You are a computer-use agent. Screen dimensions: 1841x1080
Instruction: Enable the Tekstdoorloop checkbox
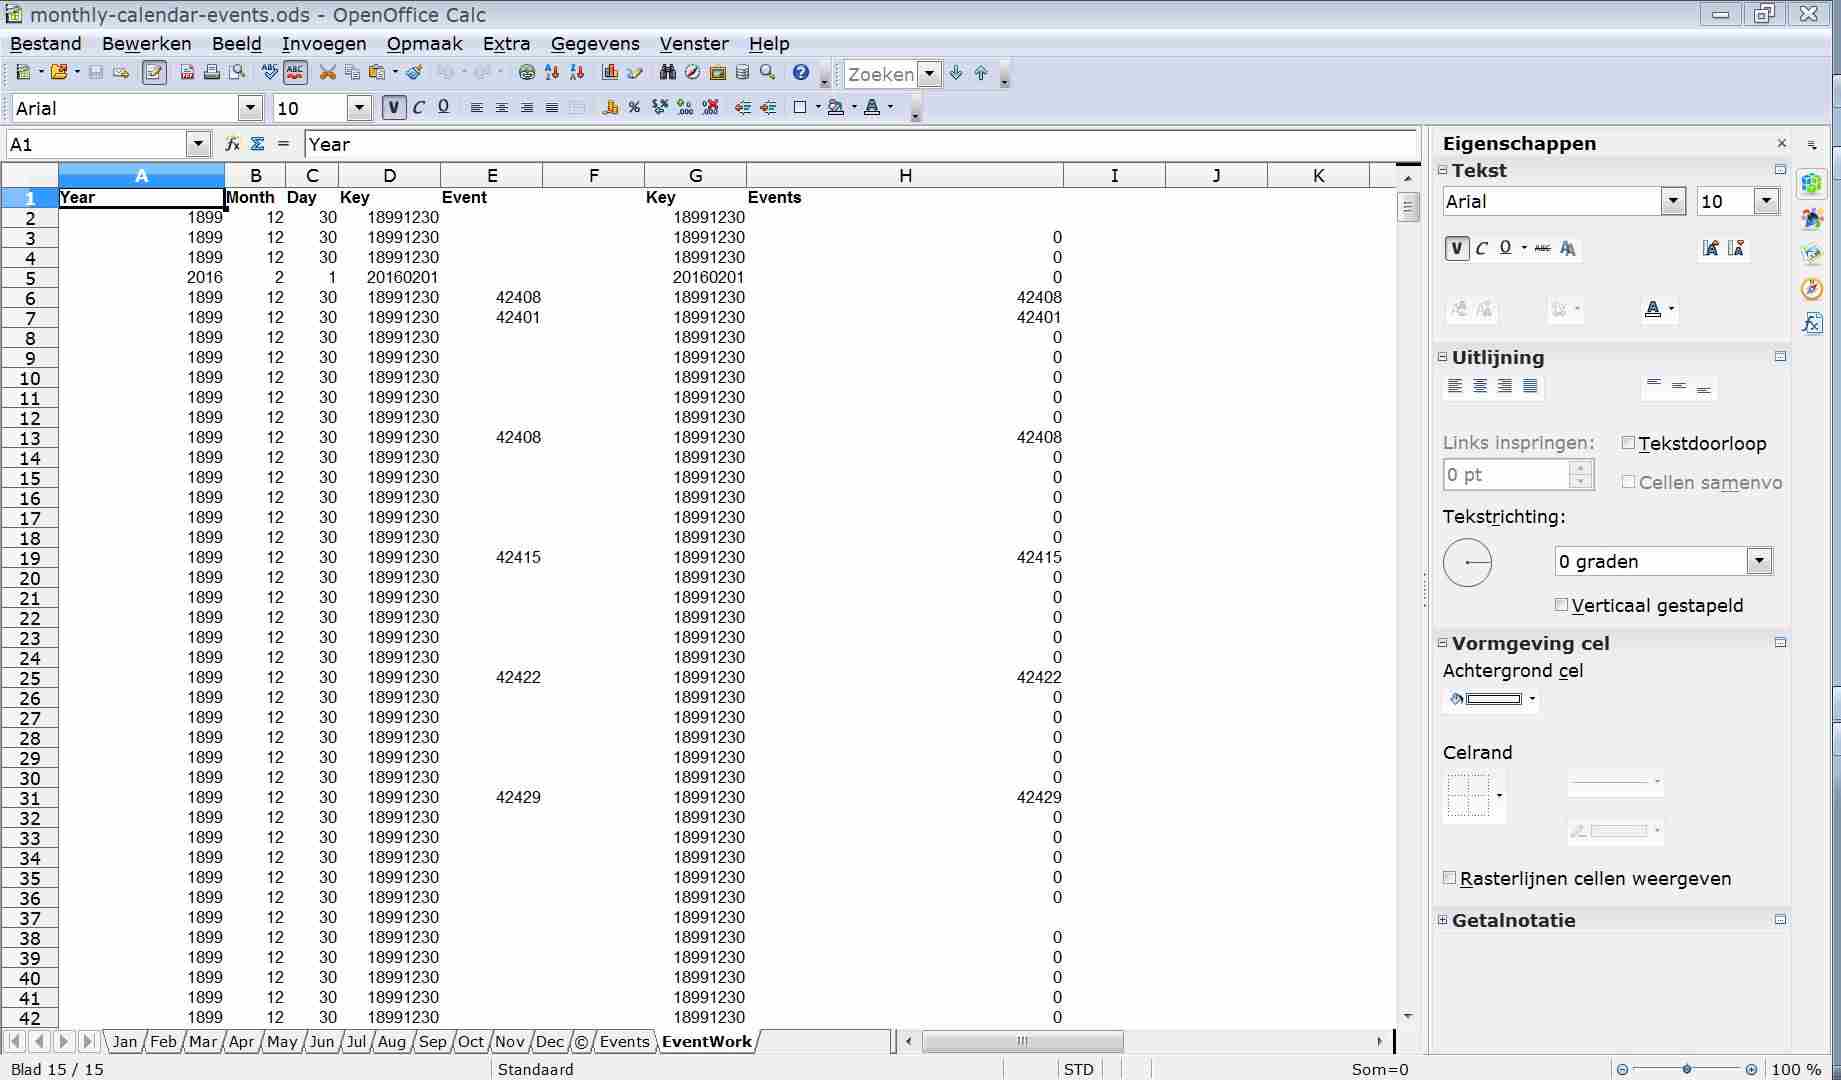pos(1628,443)
